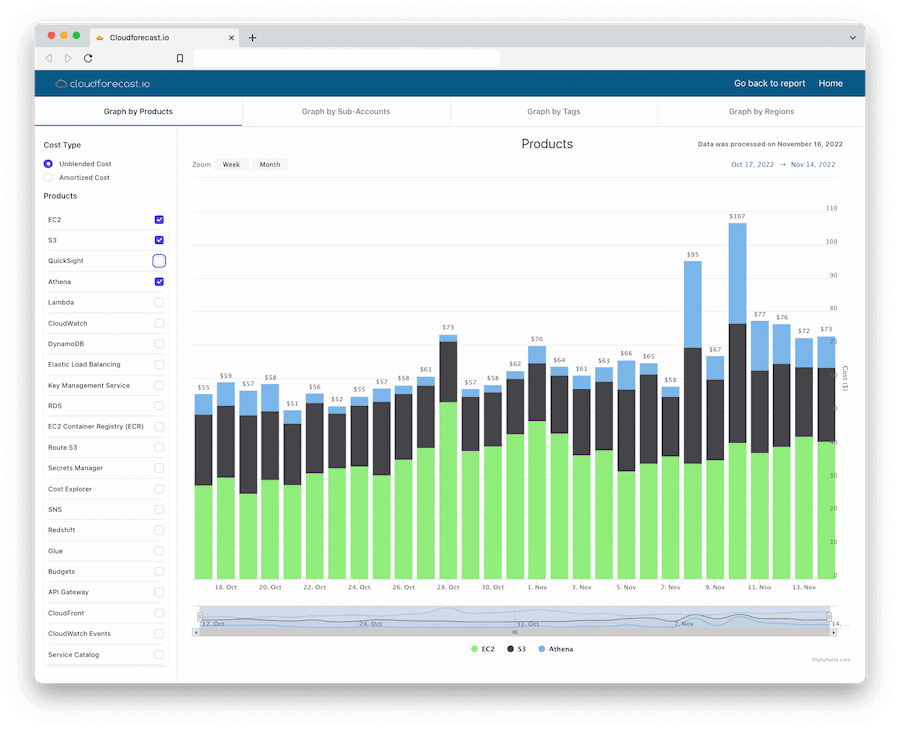Check the SNS checkbox
The image size is (900, 729).
click(159, 509)
